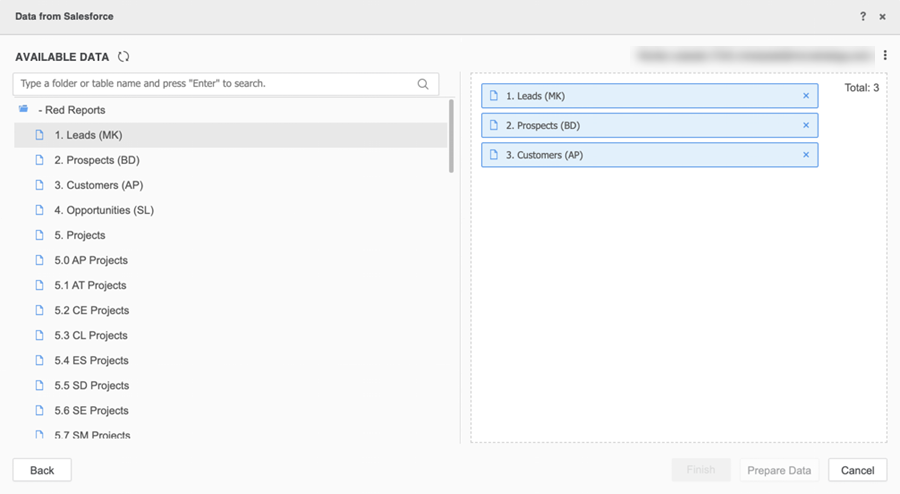The width and height of the screenshot is (900, 494).
Task: Click the available data list scrollbar
Action: 452,135
